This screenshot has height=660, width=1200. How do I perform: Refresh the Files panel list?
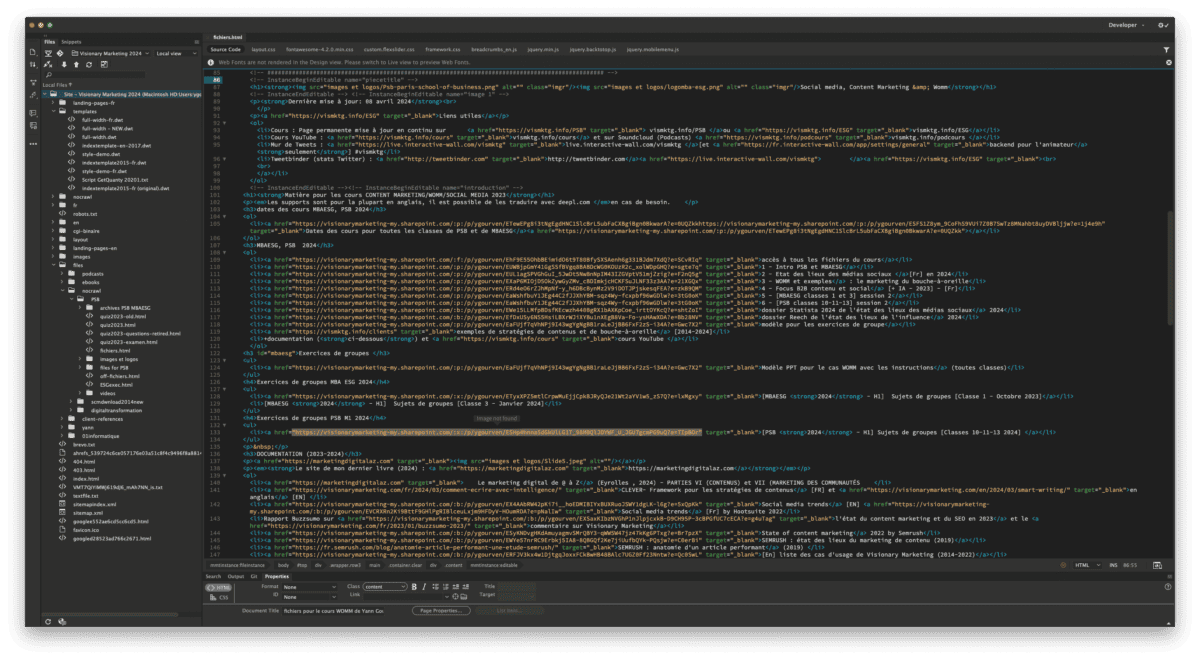[x=89, y=64]
